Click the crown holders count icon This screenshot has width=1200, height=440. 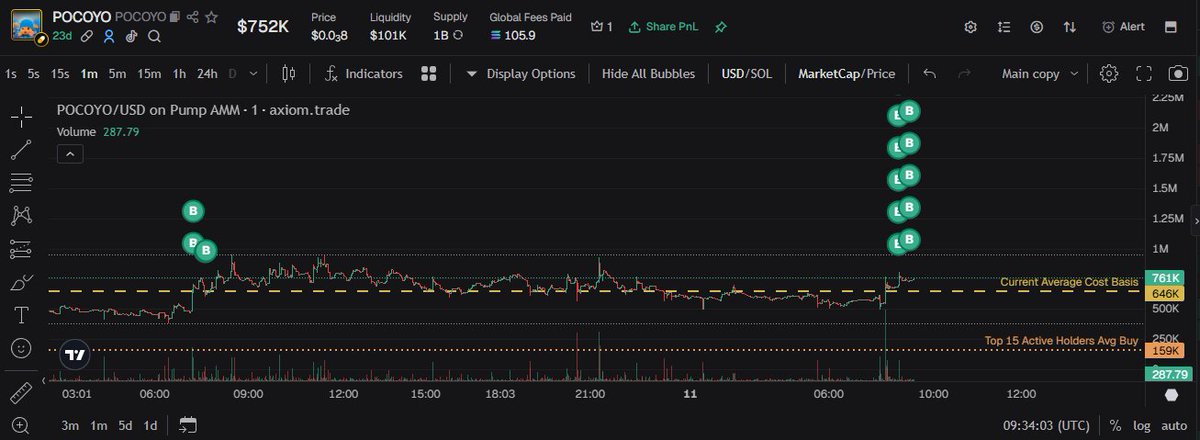point(602,27)
